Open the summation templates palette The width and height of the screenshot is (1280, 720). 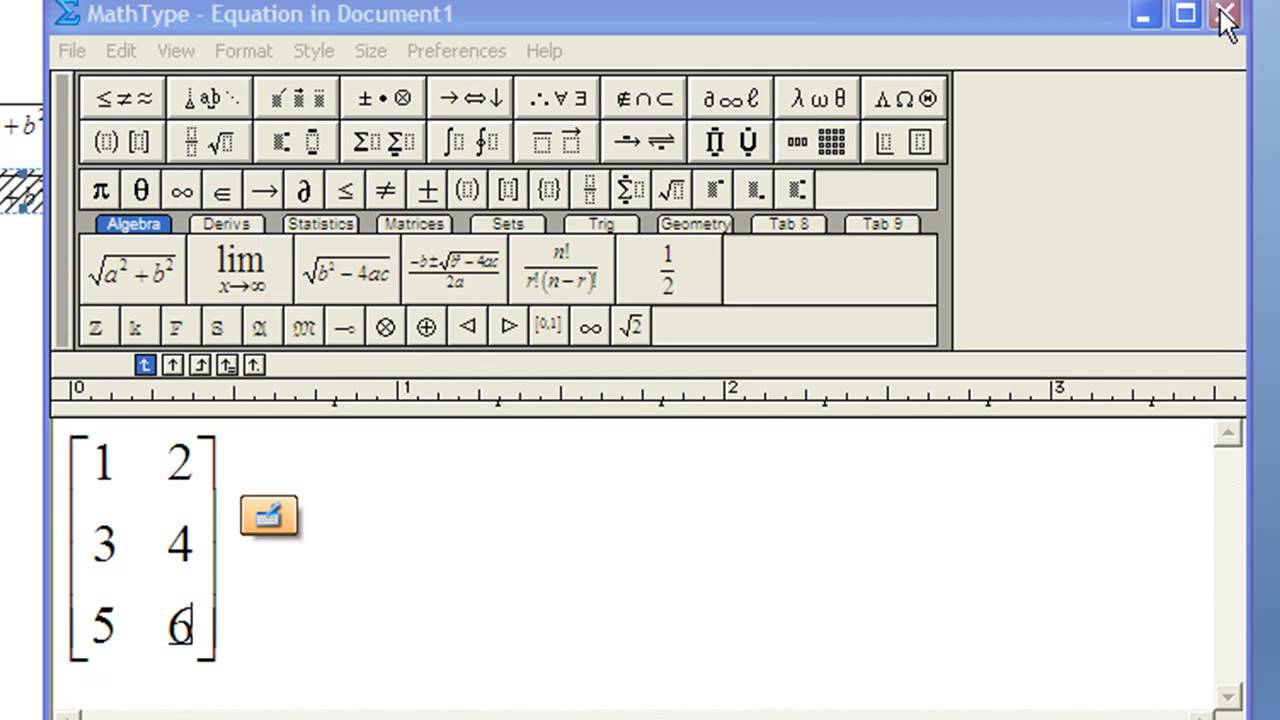coord(384,142)
